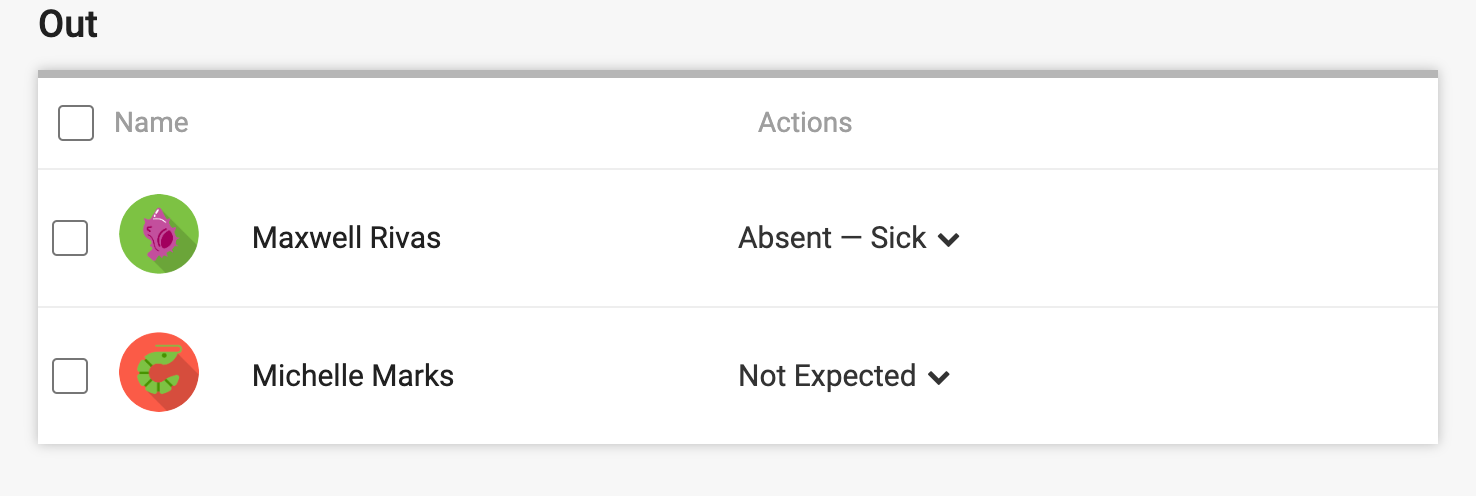Expand the Absent — Sick status dropdown

[x=849, y=238]
